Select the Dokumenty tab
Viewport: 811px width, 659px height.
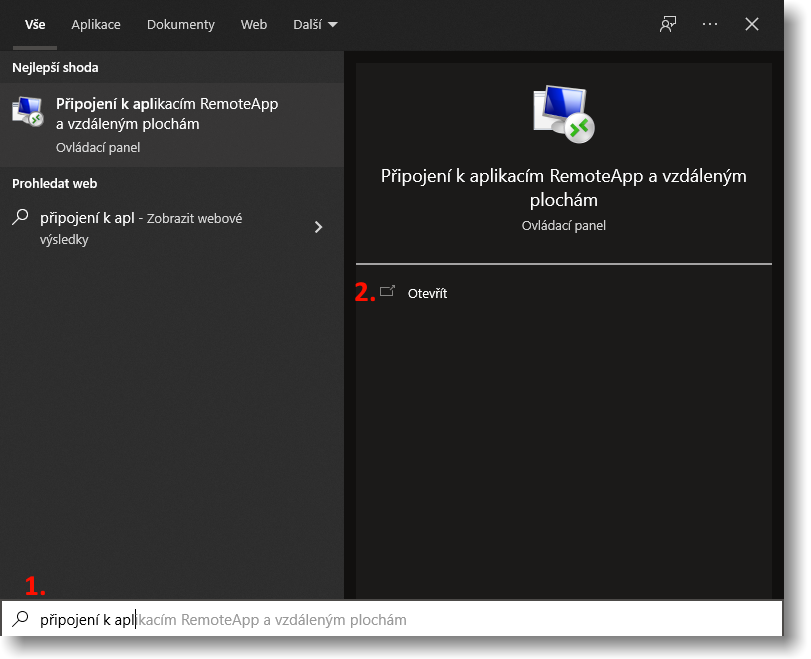click(x=181, y=24)
